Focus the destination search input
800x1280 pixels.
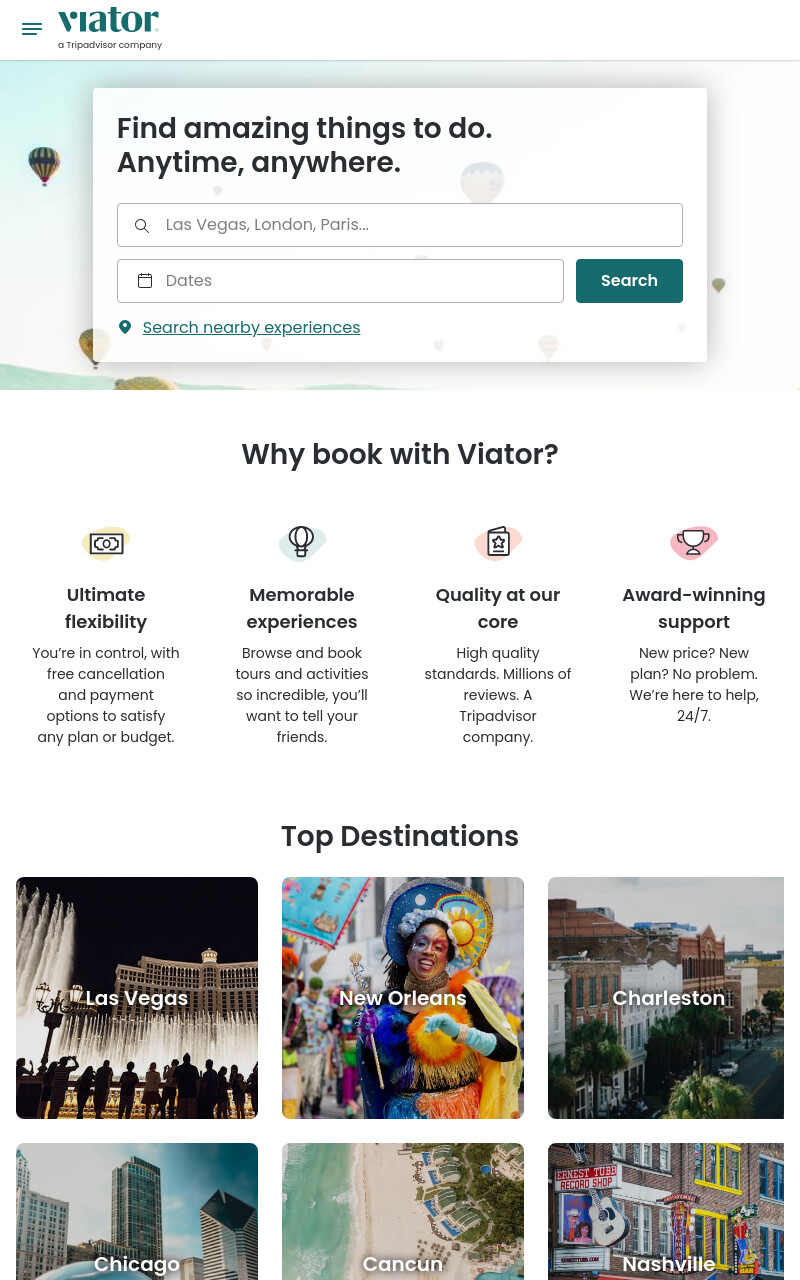(400, 225)
